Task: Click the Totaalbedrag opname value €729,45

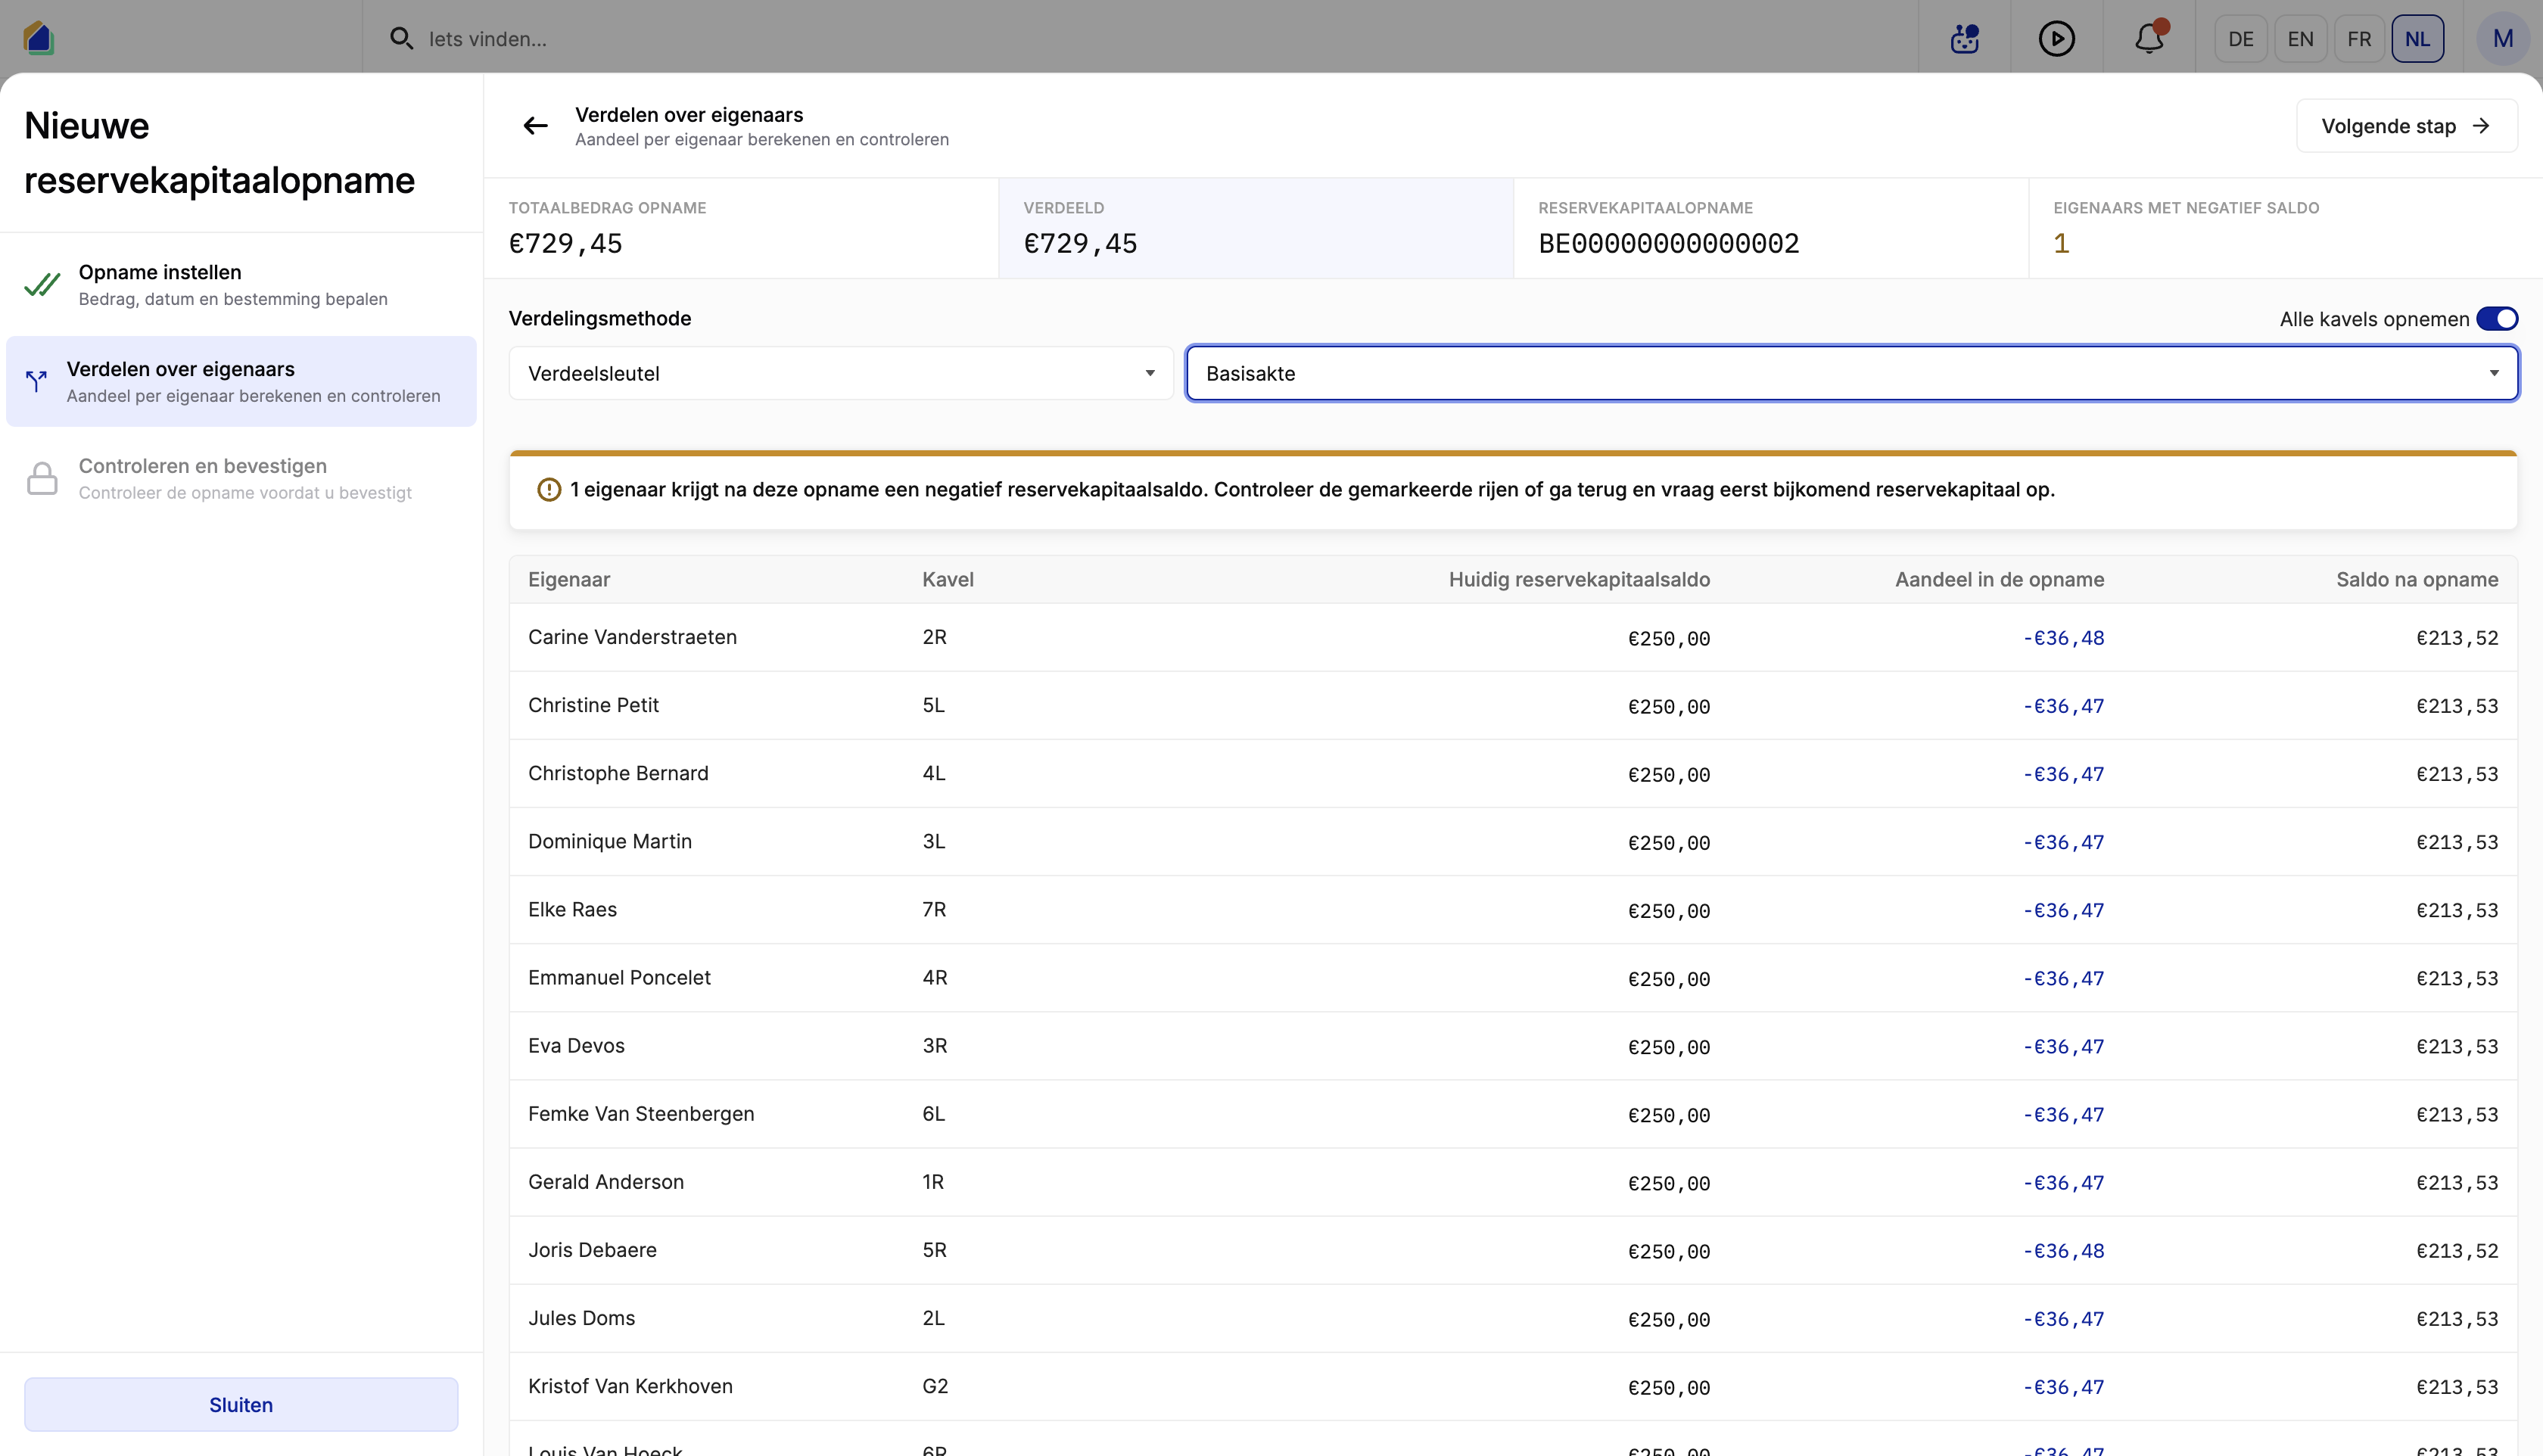Action: [x=566, y=243]
